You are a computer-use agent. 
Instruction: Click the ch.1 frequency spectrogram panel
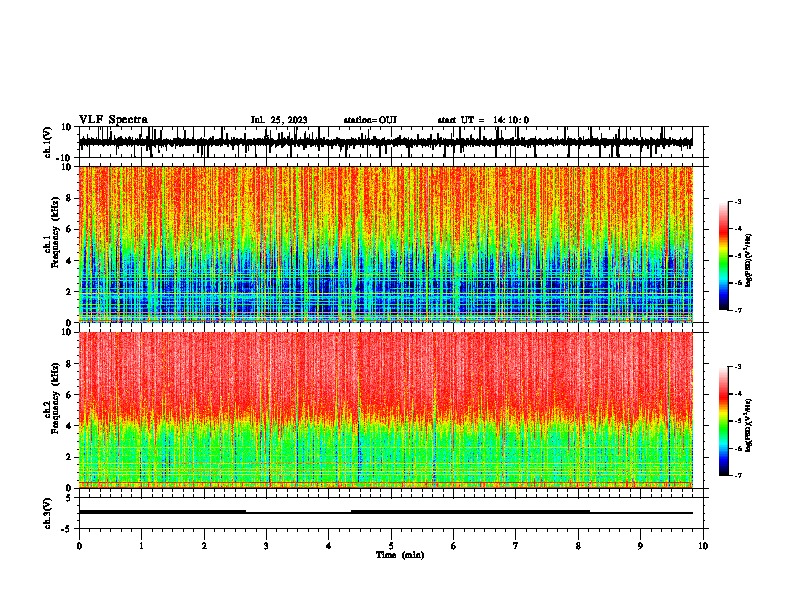[386, 244]
